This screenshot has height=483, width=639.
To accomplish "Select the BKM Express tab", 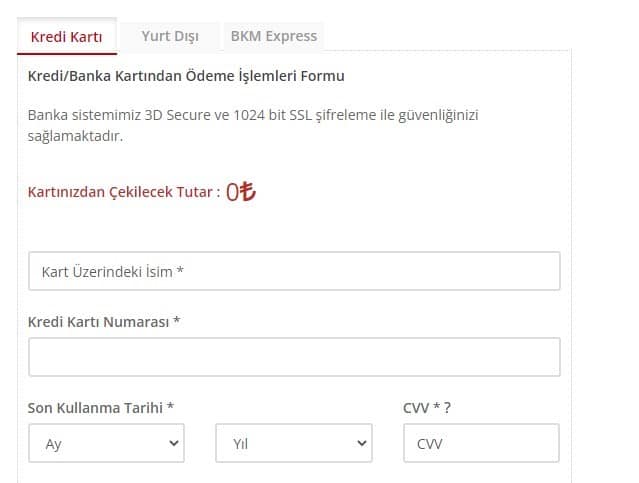I will tap(273, 36).
